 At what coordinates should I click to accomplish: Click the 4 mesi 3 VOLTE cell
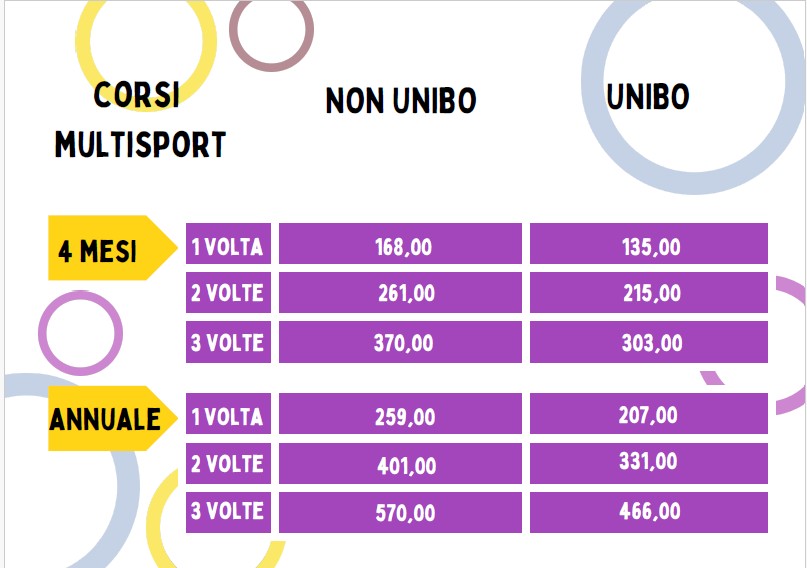(229, 342)
